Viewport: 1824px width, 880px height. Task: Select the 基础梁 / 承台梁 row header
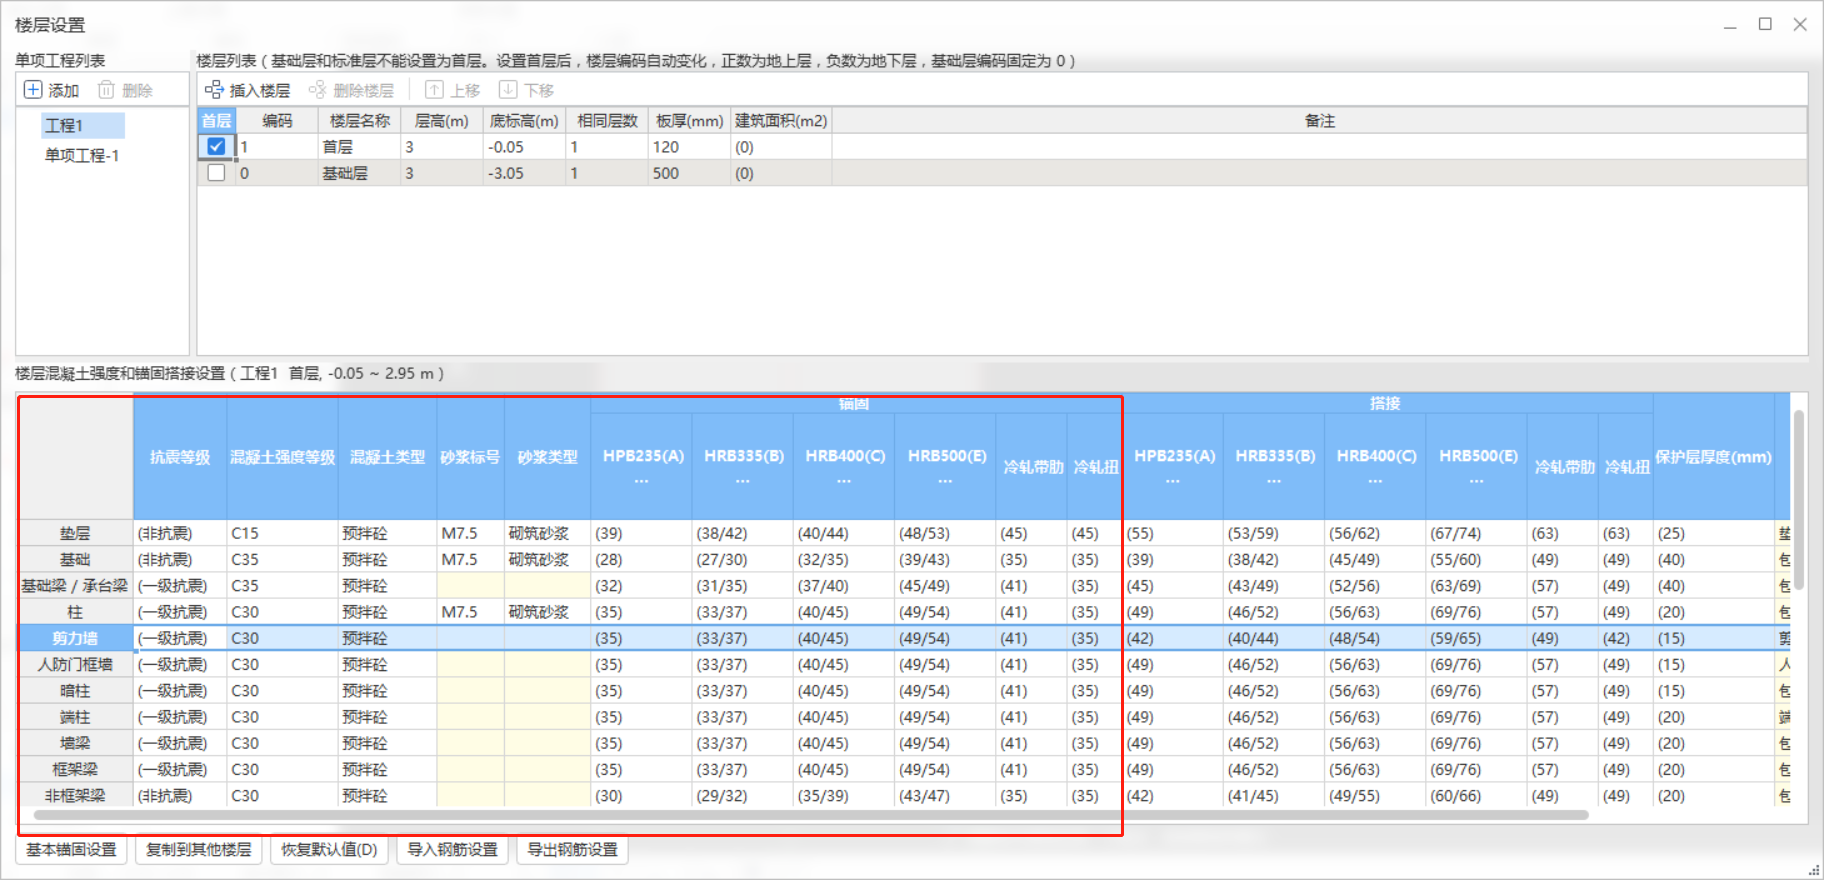click(75, 586)
